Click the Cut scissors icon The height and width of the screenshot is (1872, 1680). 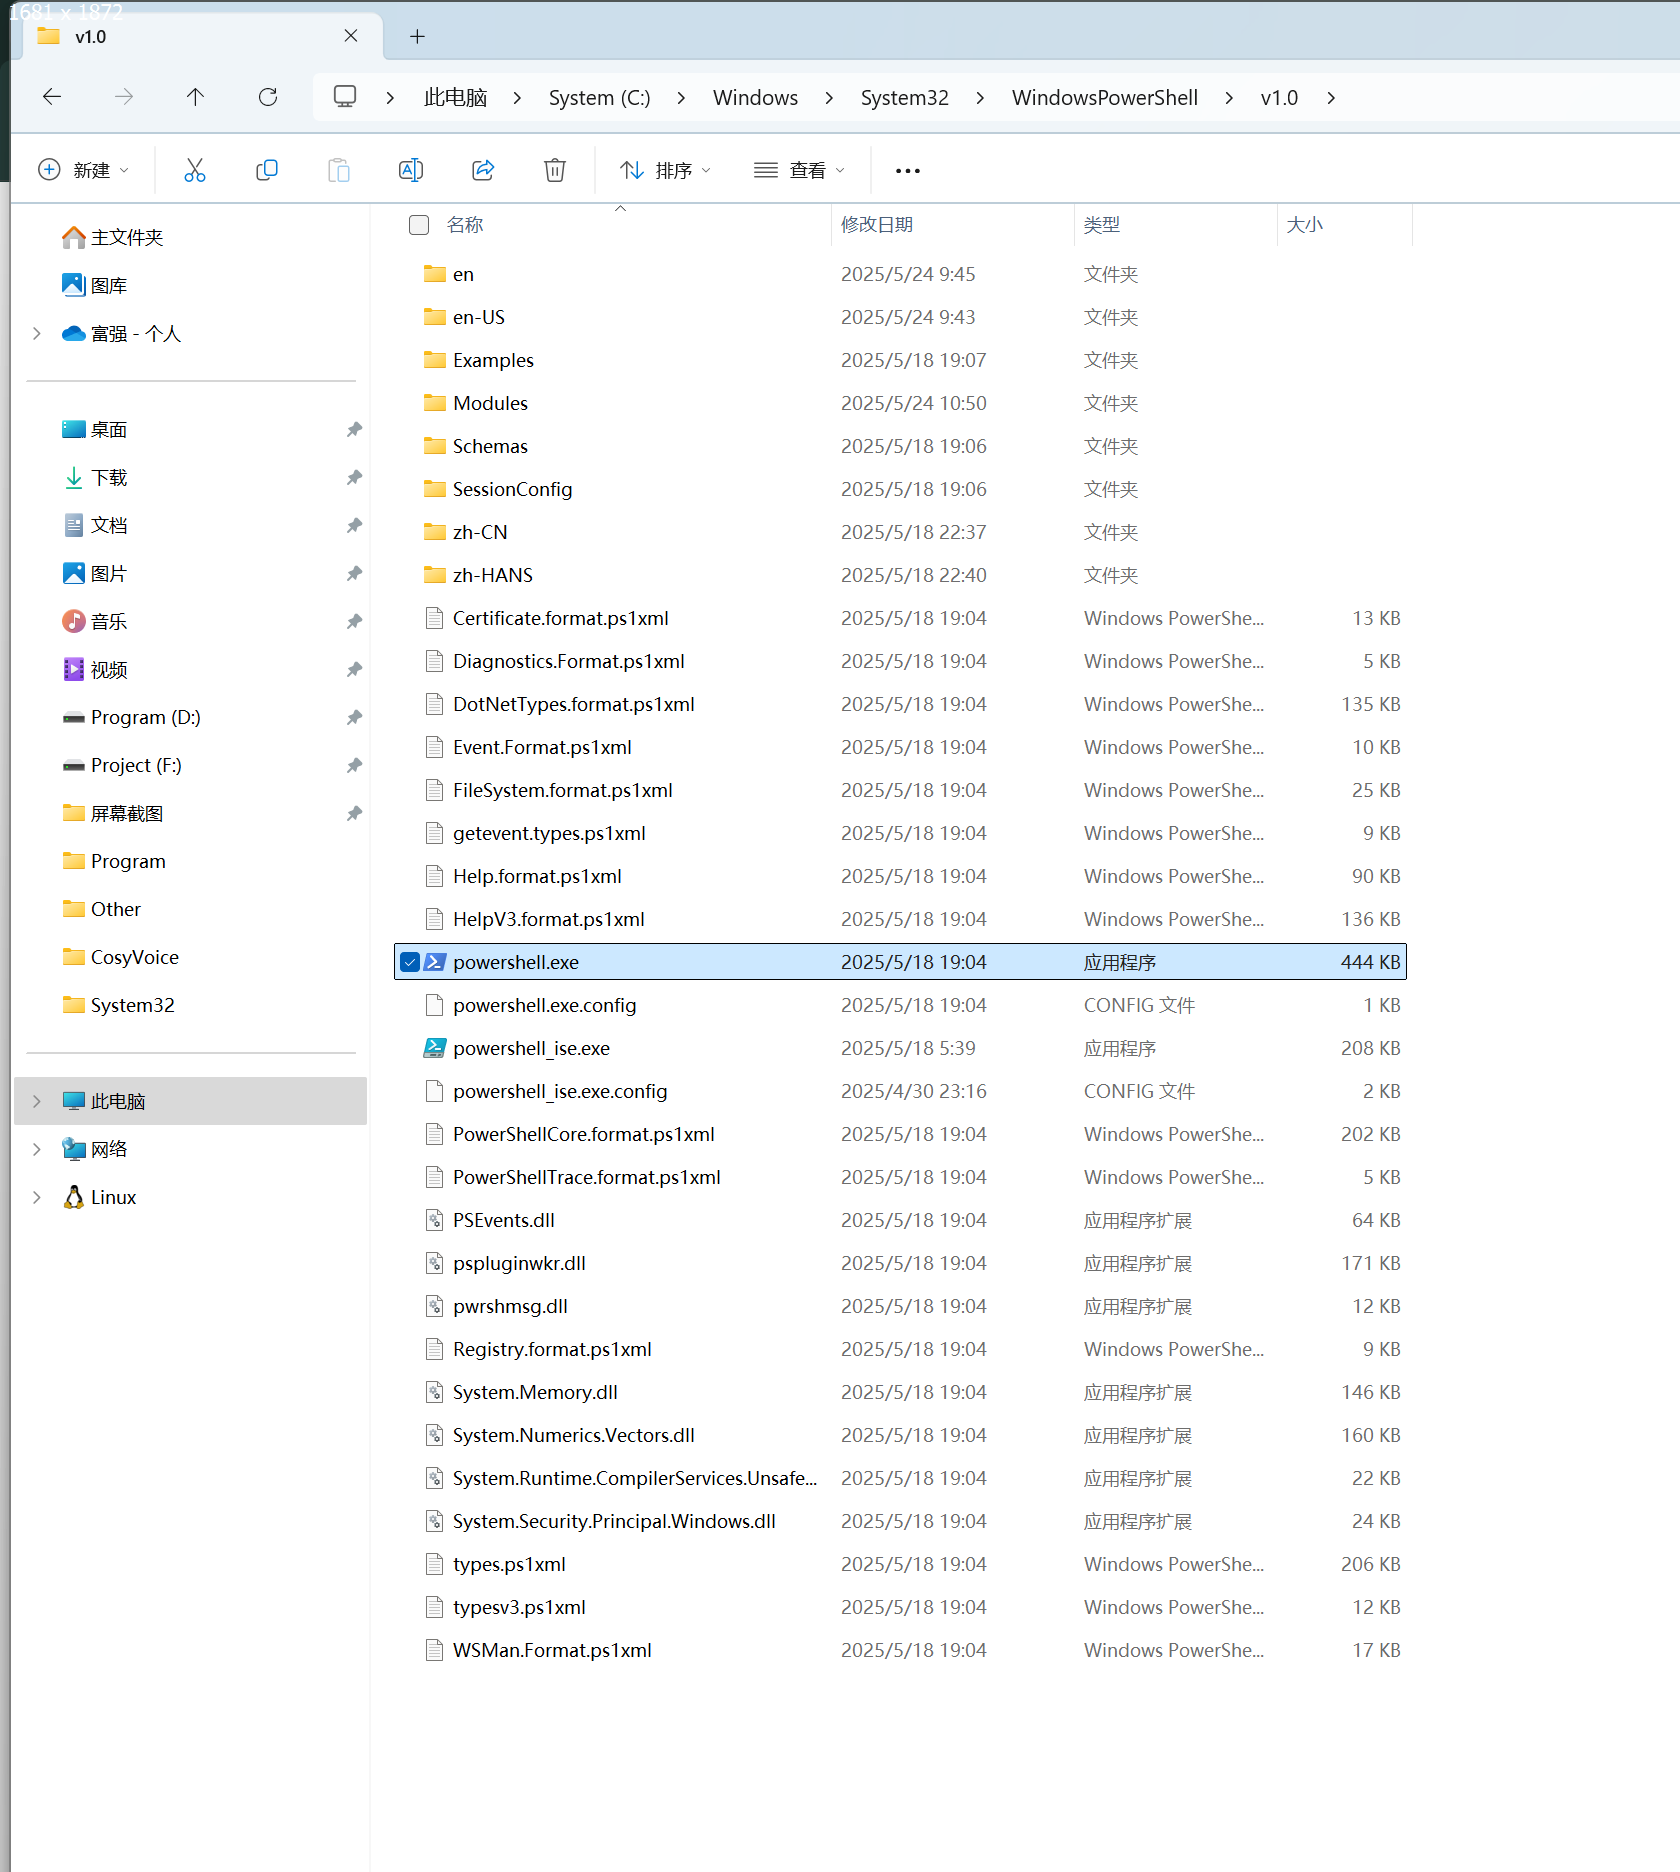[x=195, y=170]
